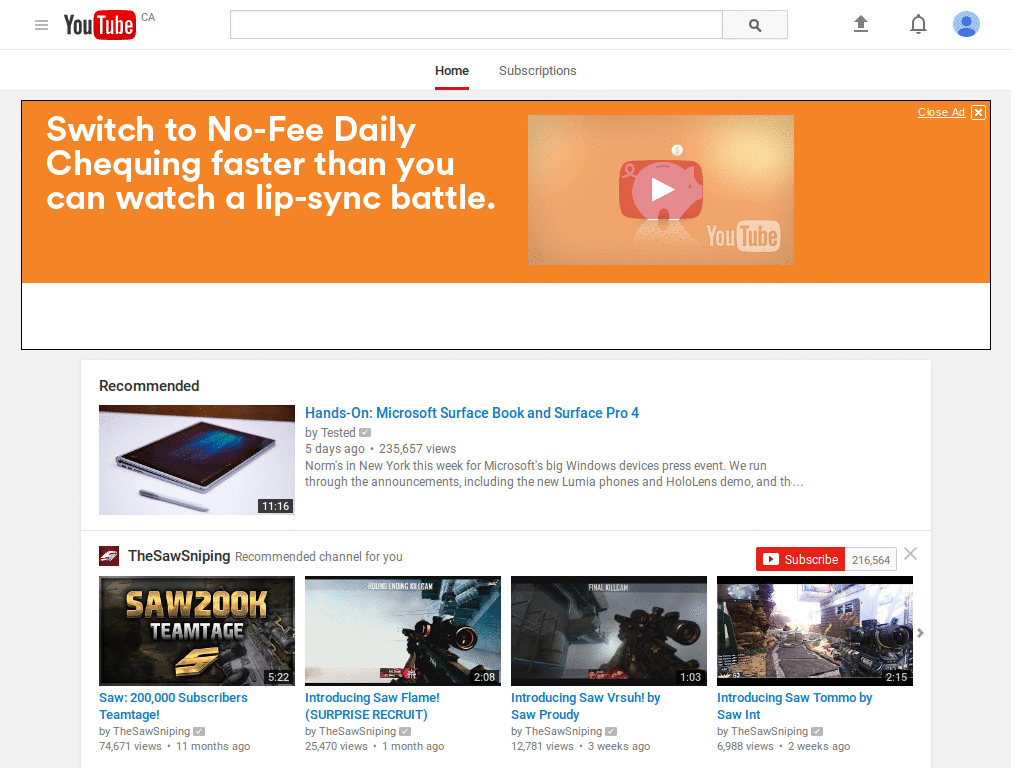The height and width of the screenshot is (768, 1024).
Task: Click the 216,564 subscriber count
Action: 871,560
